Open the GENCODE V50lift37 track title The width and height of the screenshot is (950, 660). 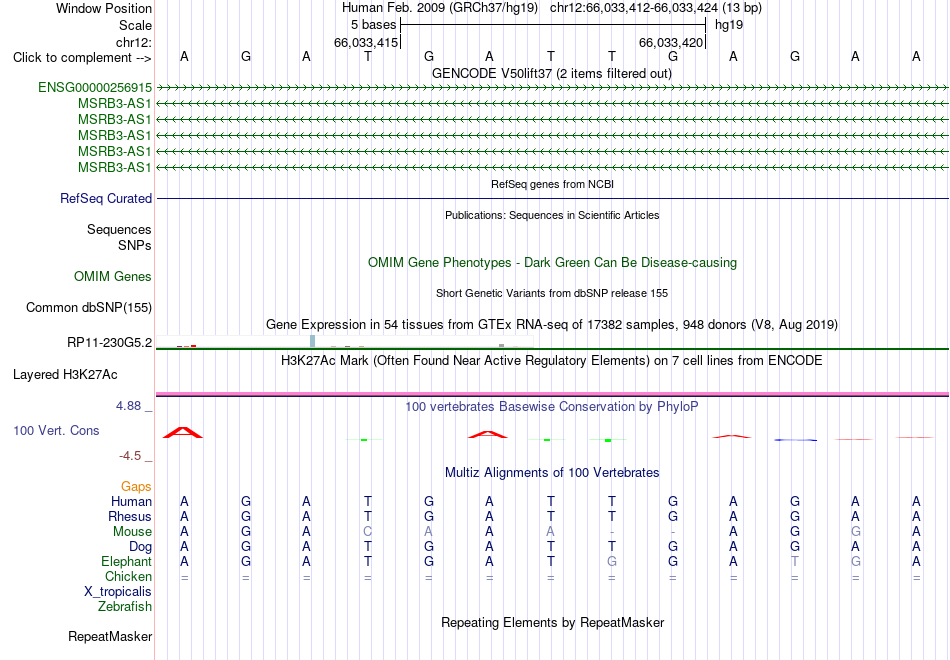click(551, 73)
